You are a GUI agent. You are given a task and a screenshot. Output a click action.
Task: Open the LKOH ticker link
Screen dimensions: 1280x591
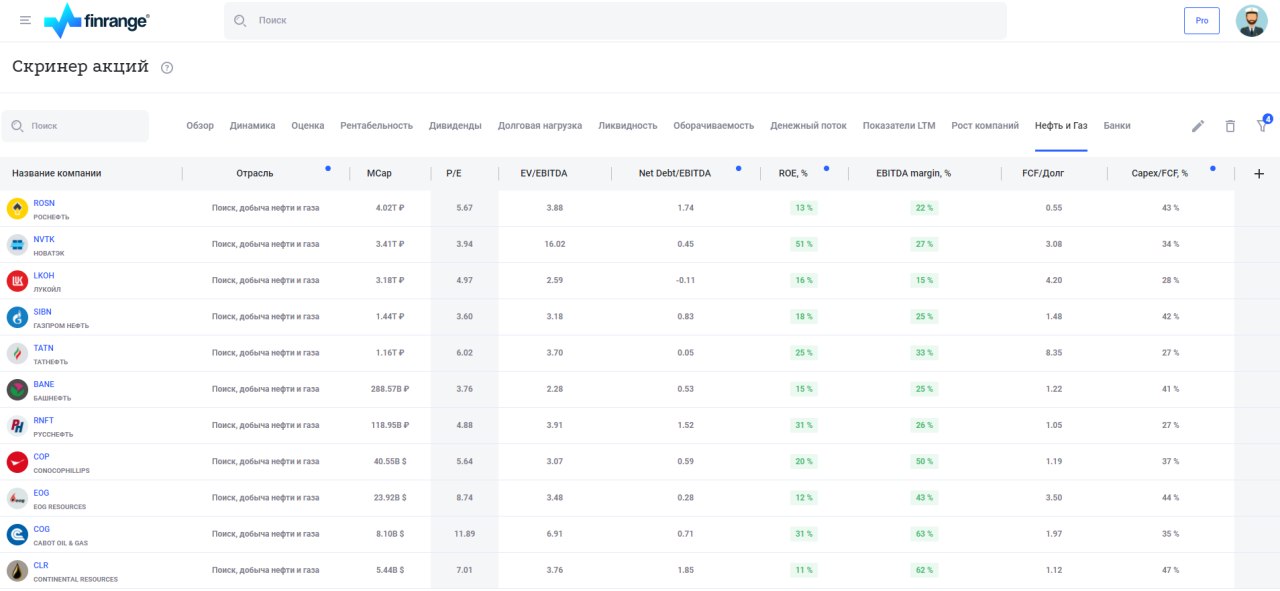tap(44, 275)
